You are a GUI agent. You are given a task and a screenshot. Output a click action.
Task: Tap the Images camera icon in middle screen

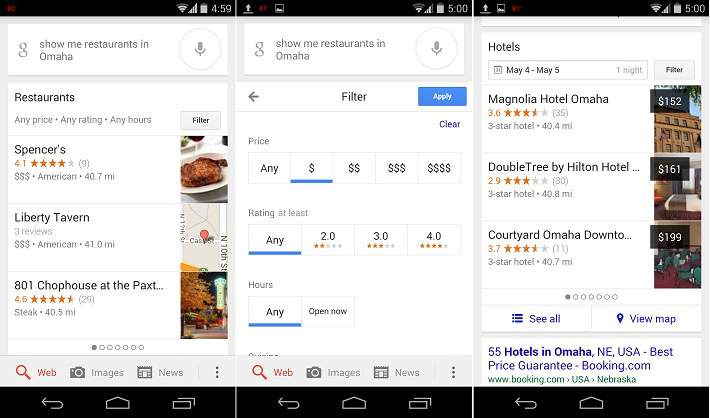pyautogui.click(x=314, y=372)
